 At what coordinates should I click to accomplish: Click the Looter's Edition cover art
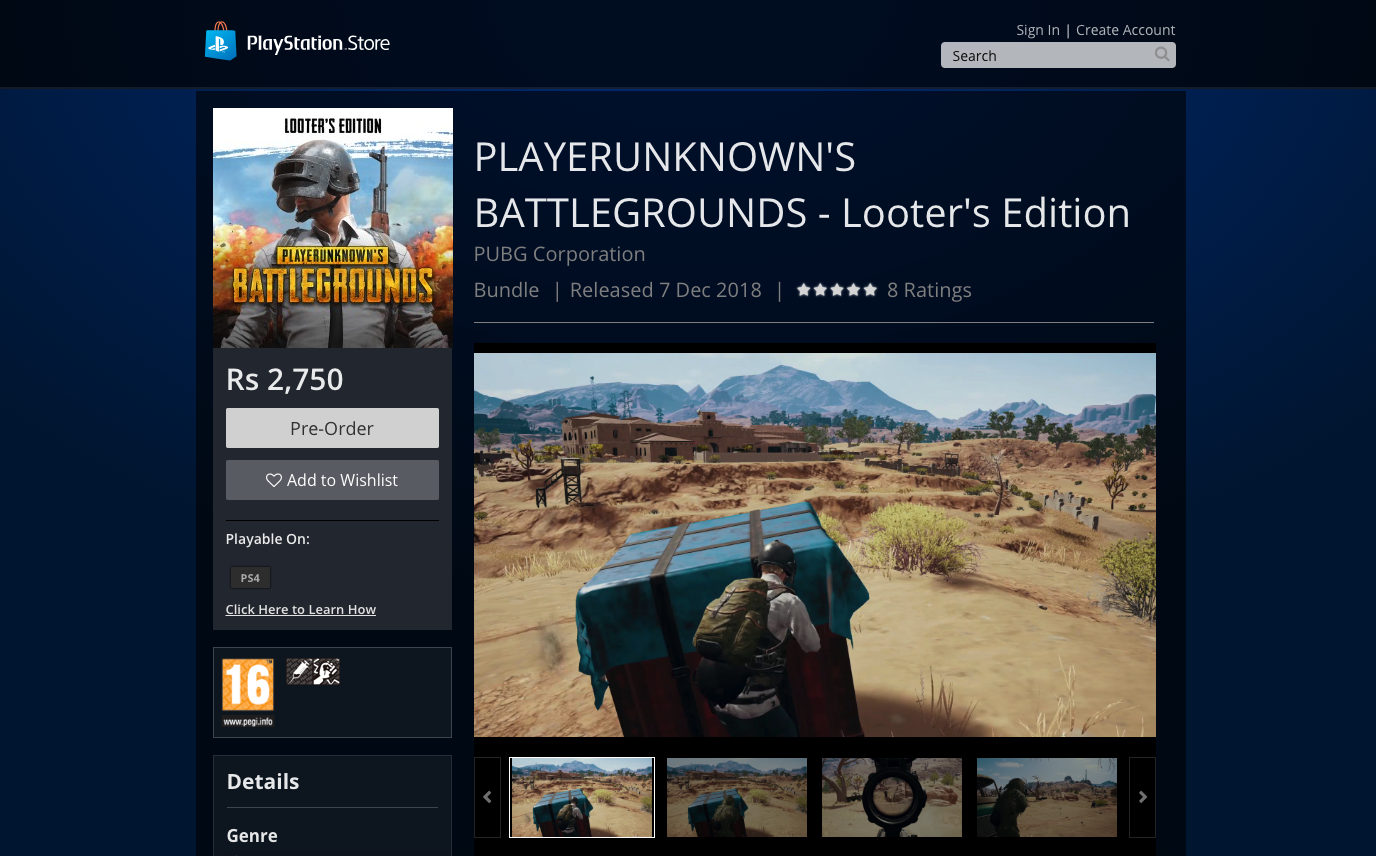pyautogui.click(x=333, y=228)
